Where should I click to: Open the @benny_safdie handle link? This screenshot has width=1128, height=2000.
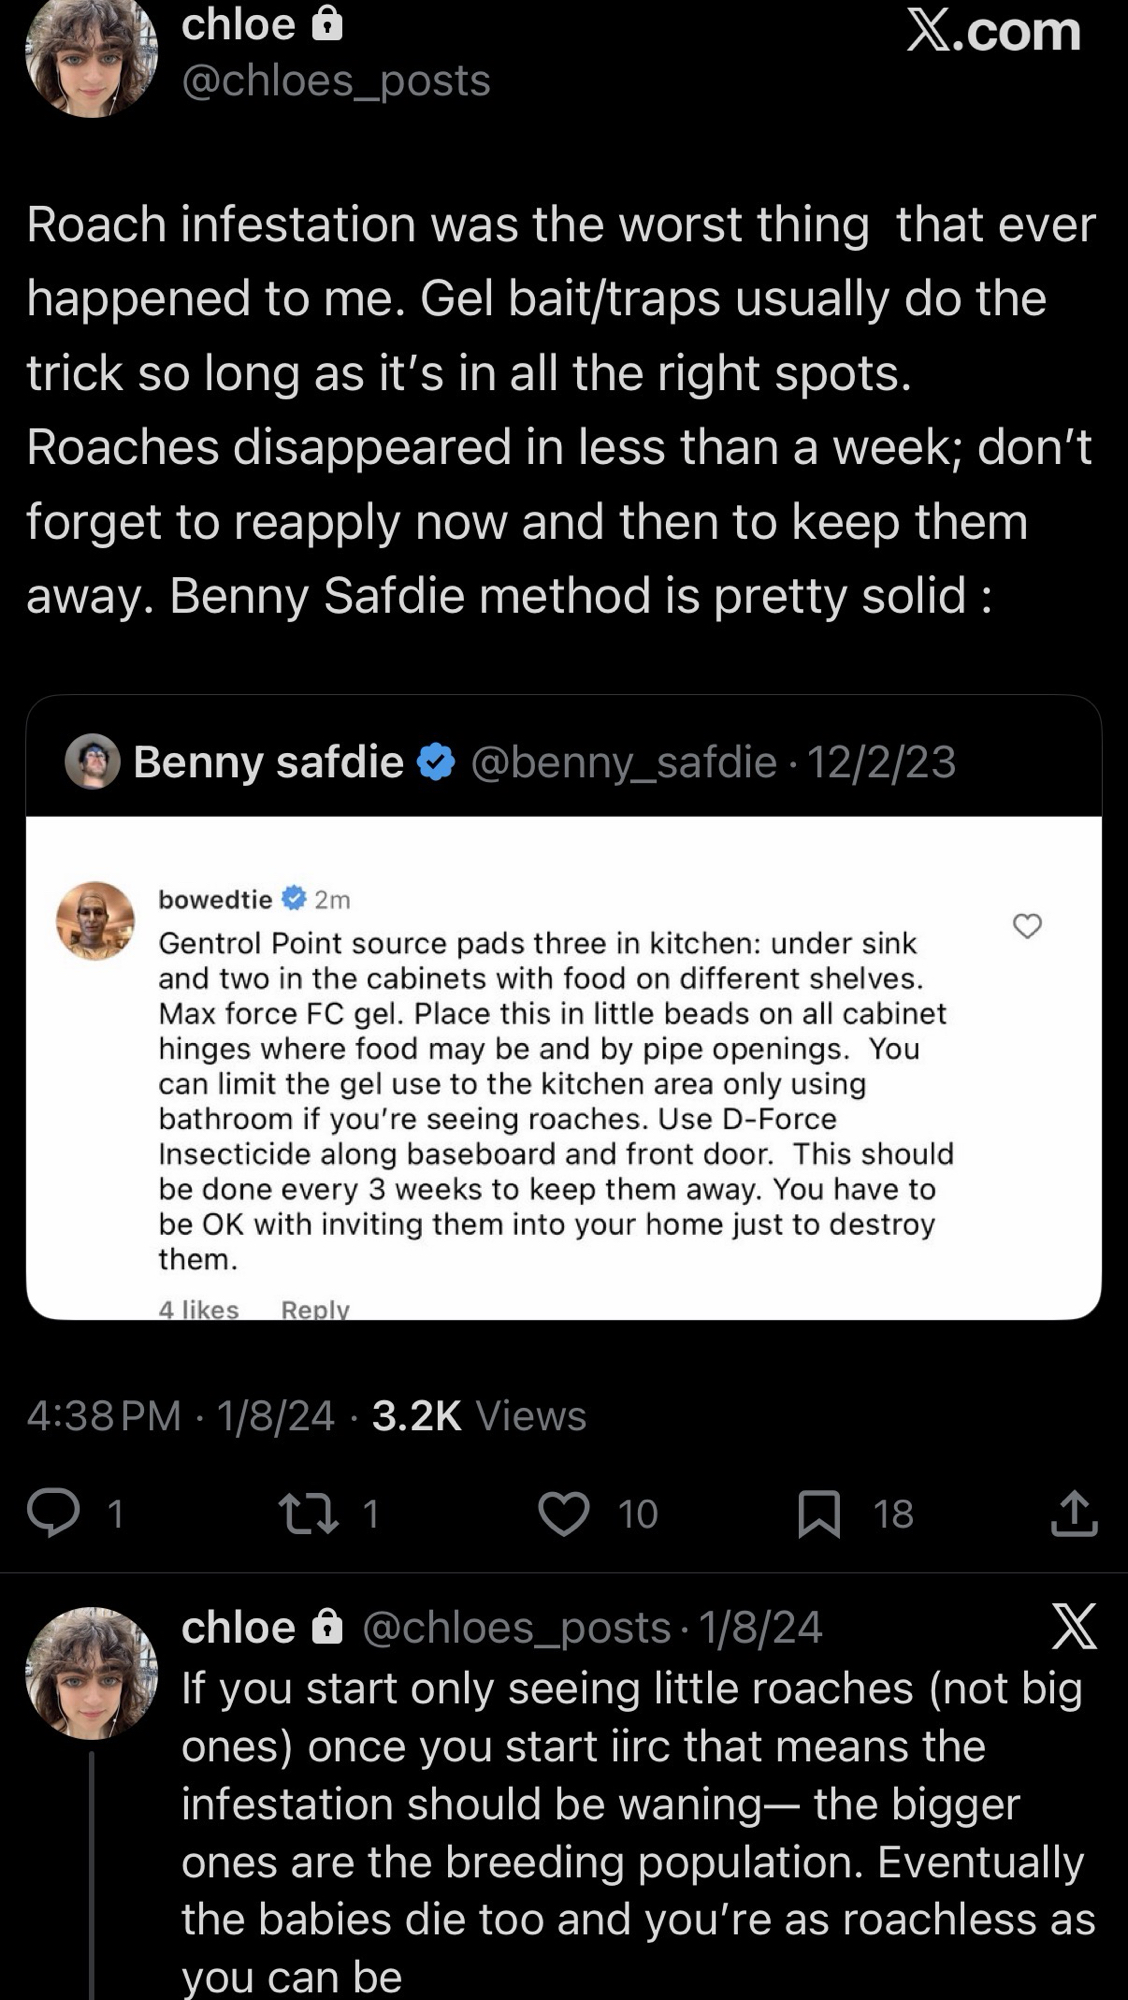click(623, 762)
